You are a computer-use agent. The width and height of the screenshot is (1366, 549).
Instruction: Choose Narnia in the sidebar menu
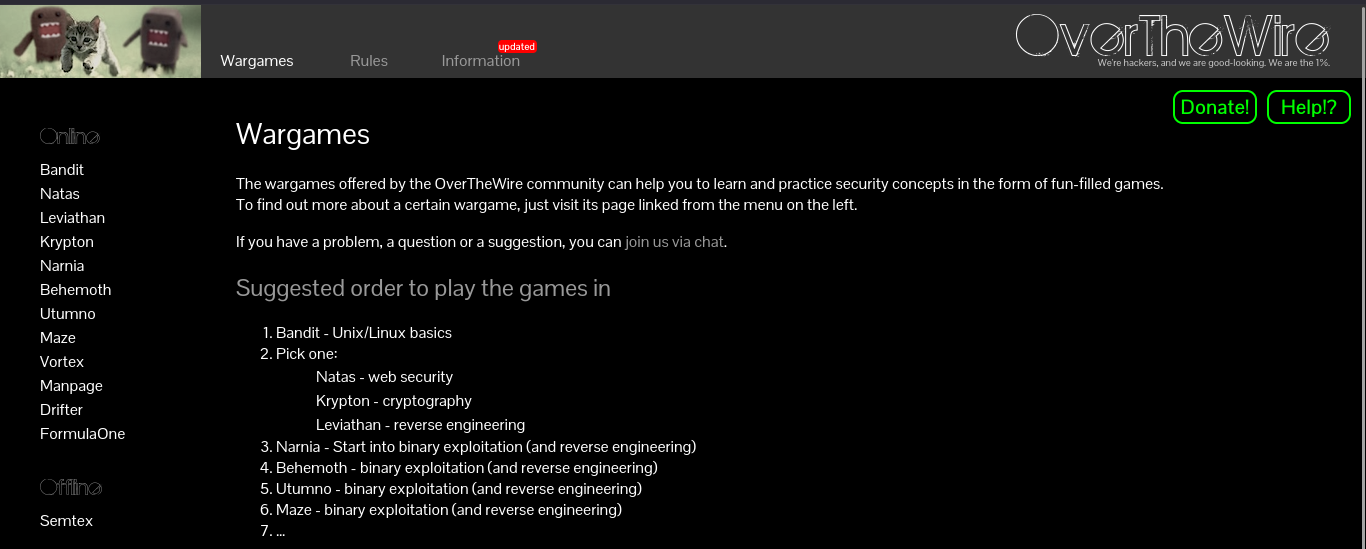point(62,266)
